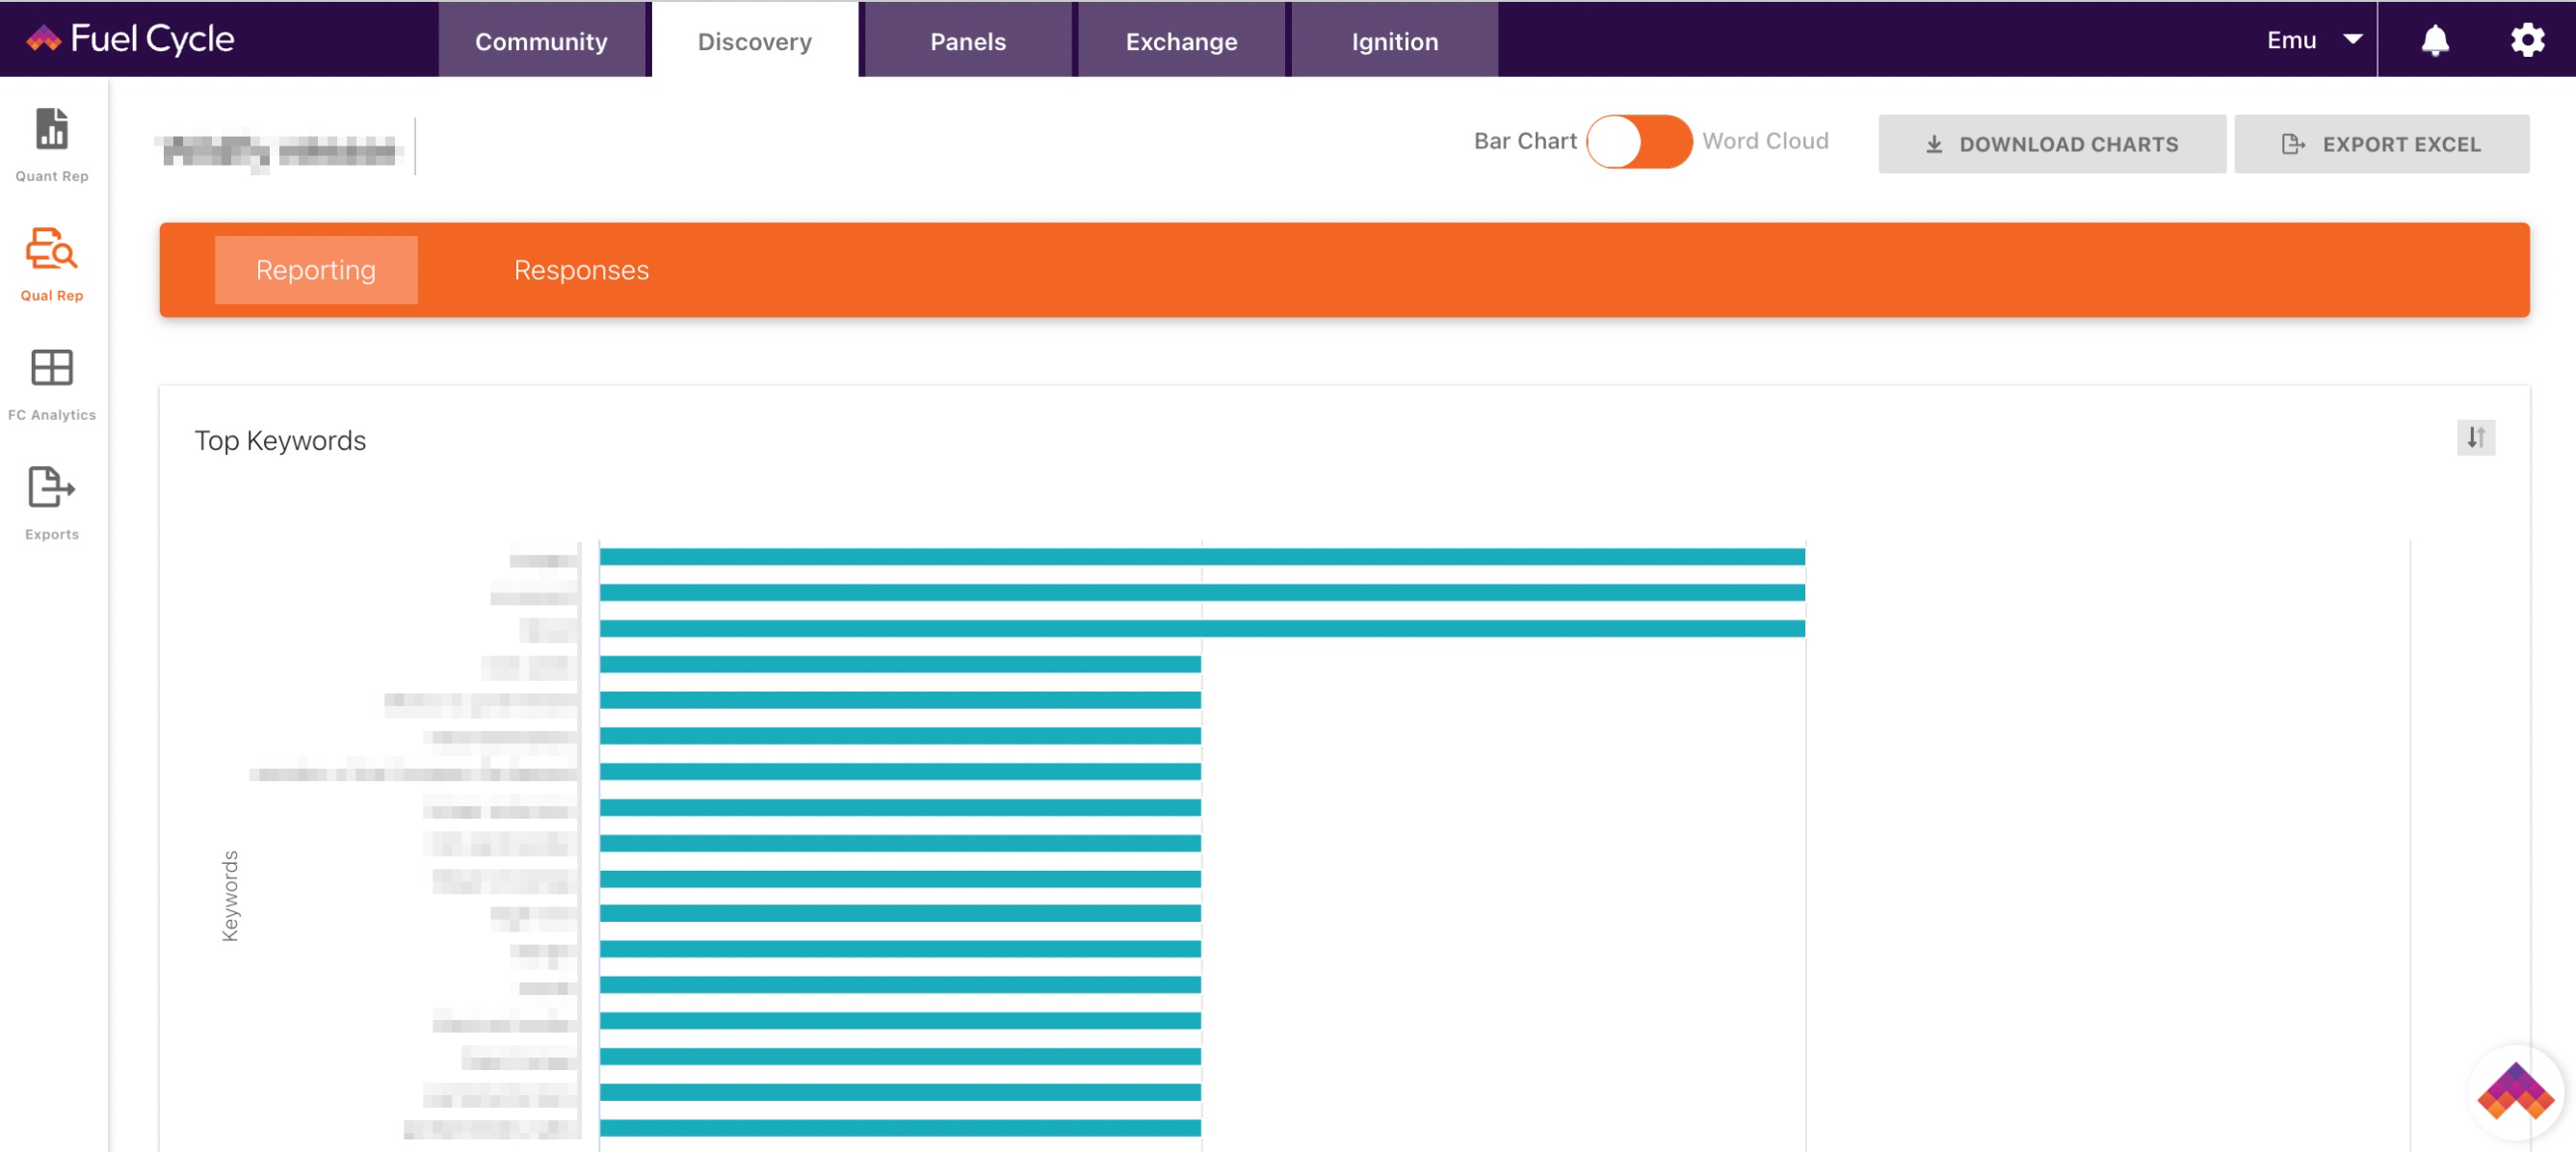
Task: Open the settings gear icon
Action: tap(2527, 40)
